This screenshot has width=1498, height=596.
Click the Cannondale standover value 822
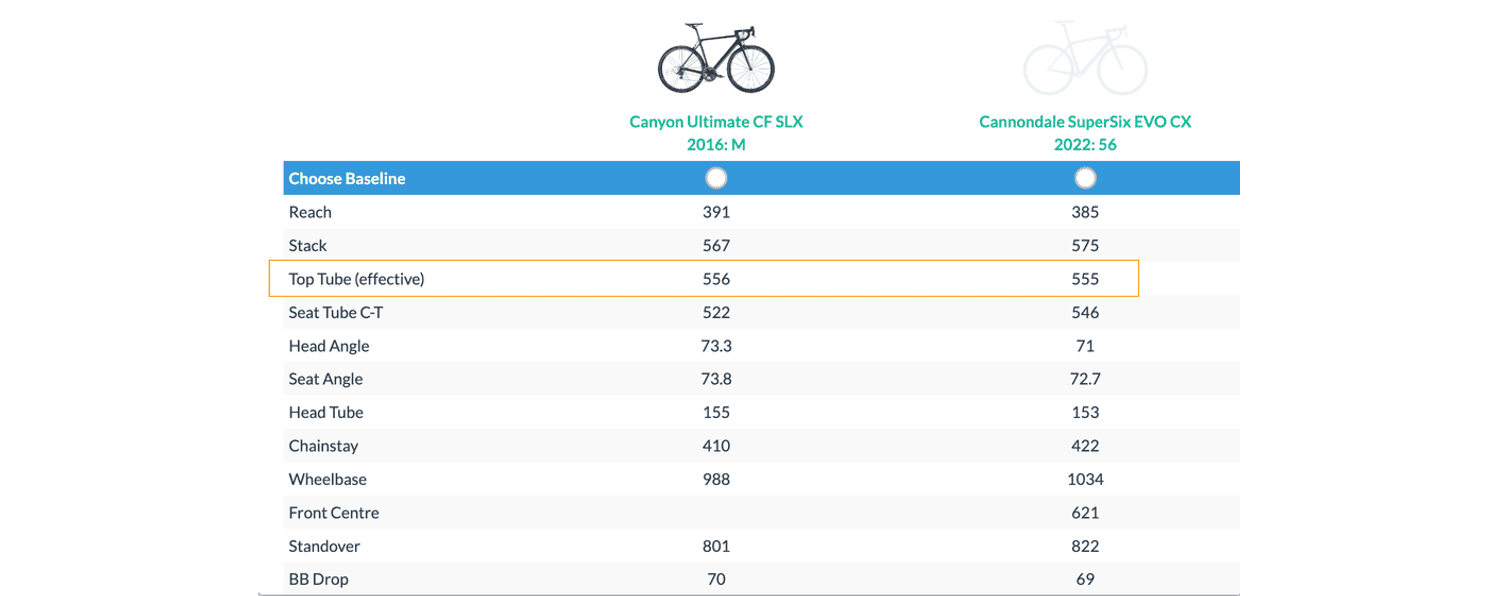click(1085, 546)
